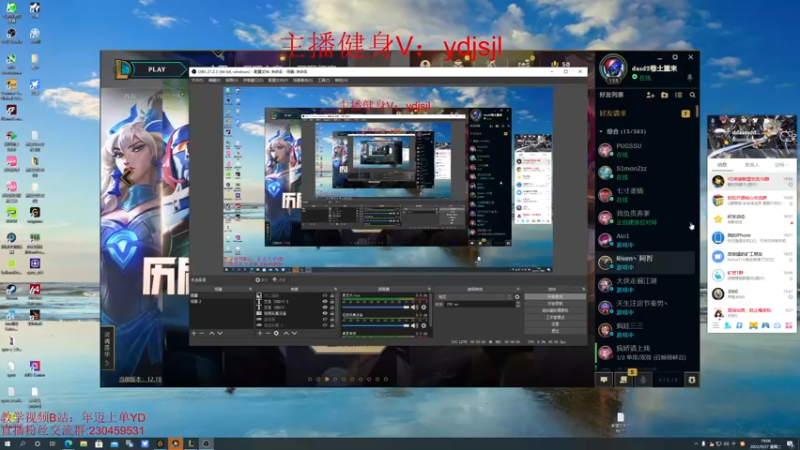This screenshot has width=800, height=450.
Task: Pop out the OBS Scenes dock panel
Action: click(251, 289)
